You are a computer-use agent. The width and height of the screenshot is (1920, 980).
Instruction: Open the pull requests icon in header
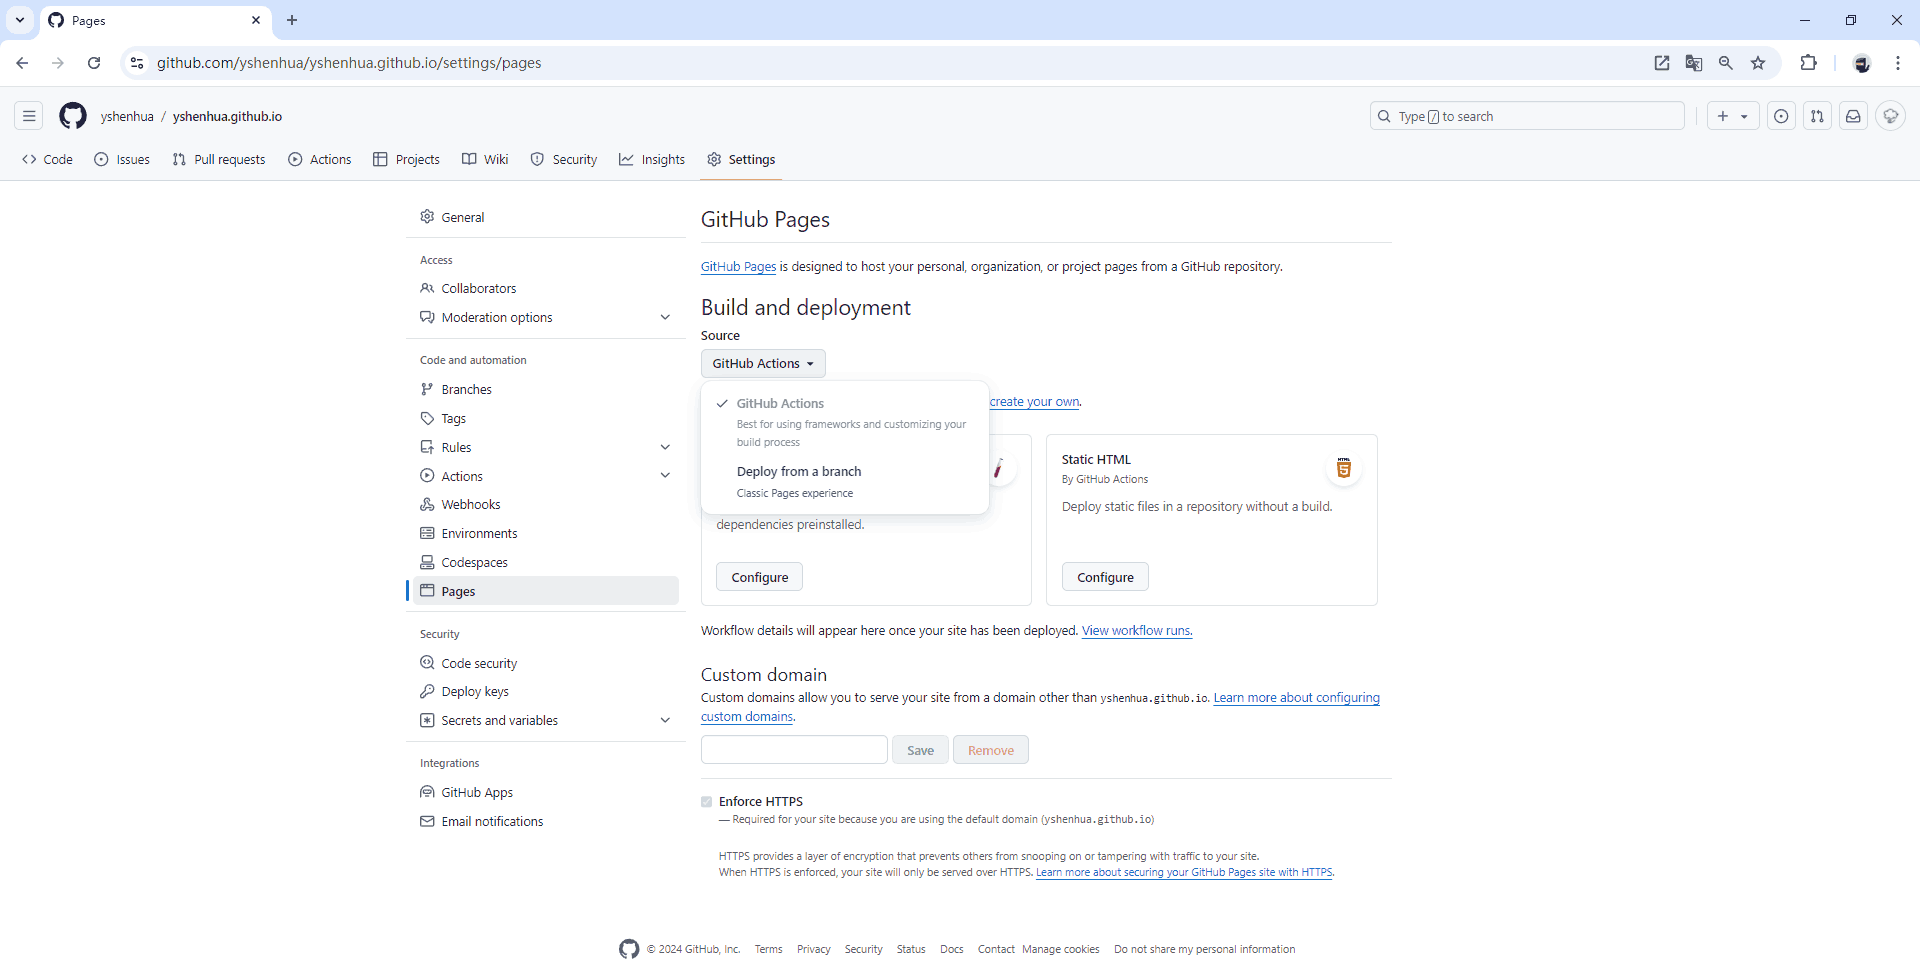click(1817, 116)
